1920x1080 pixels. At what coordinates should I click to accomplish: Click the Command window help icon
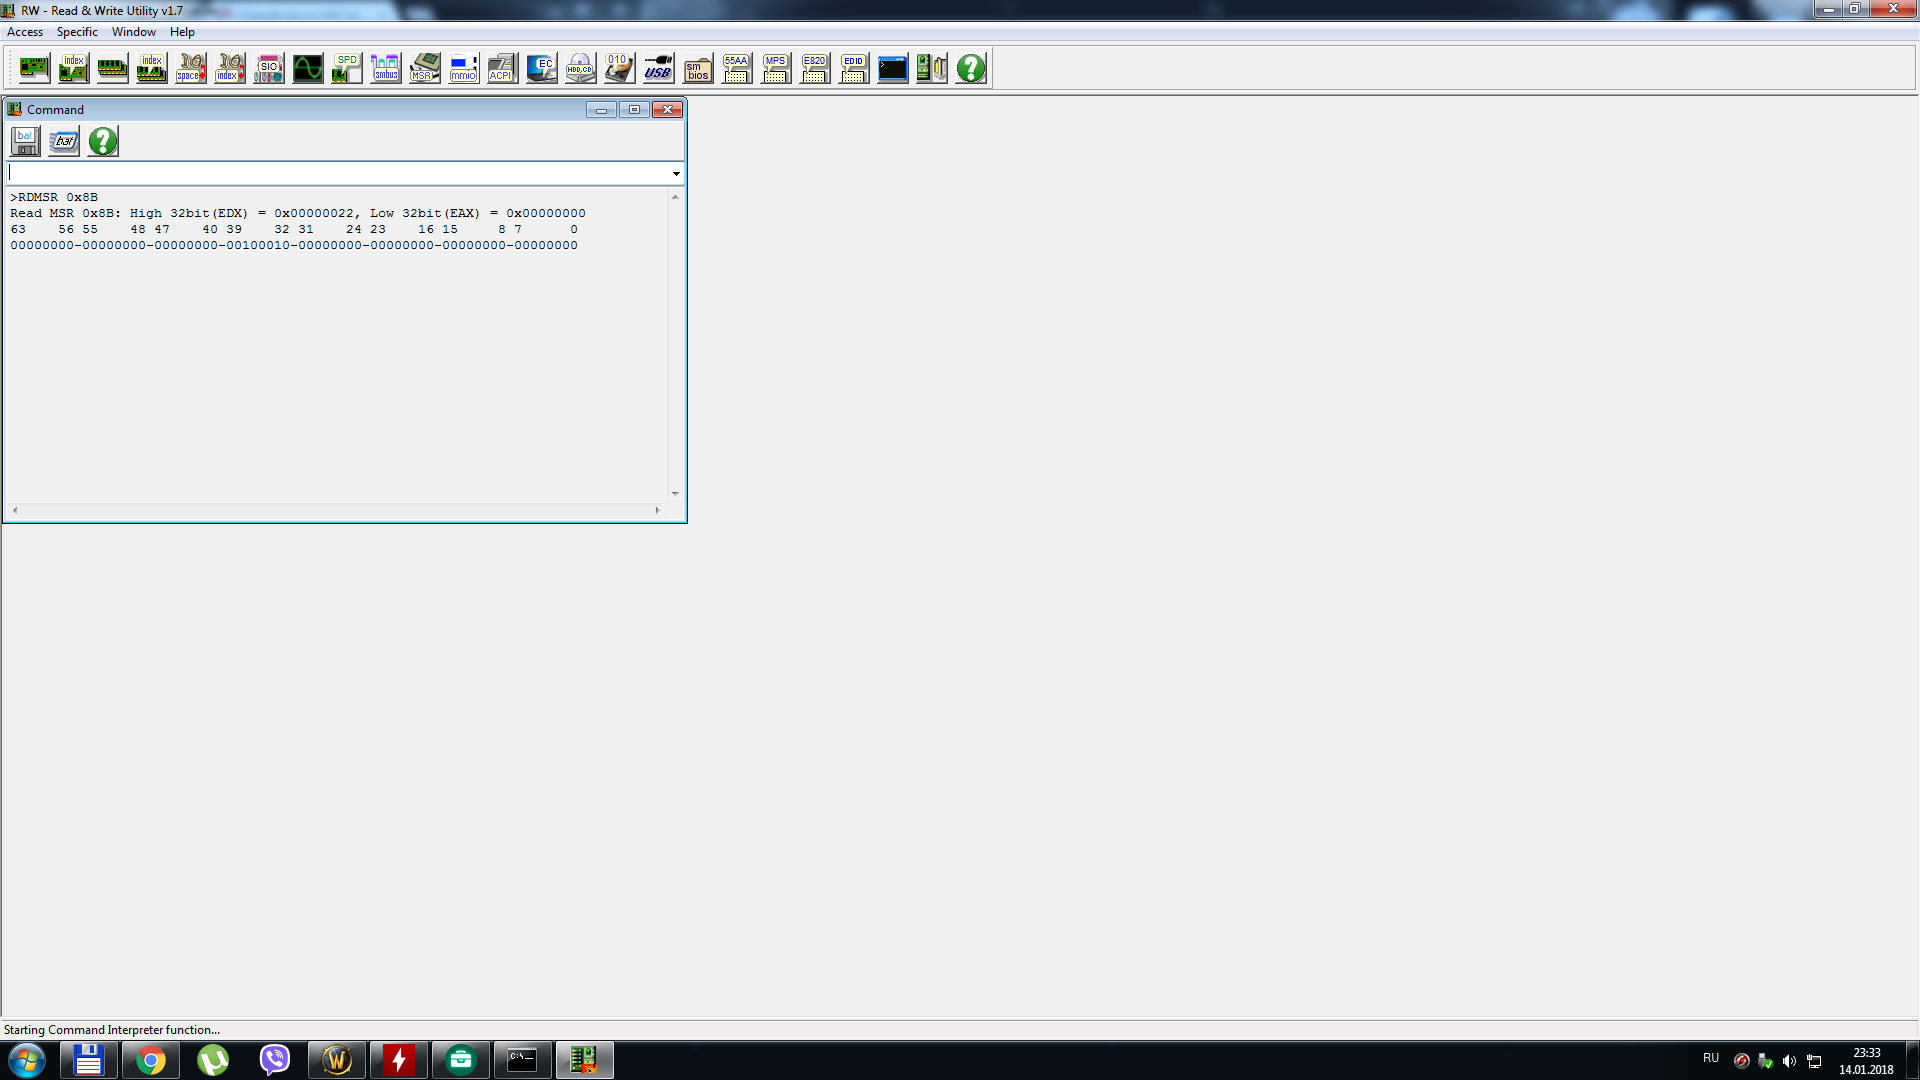pos(103,141)
